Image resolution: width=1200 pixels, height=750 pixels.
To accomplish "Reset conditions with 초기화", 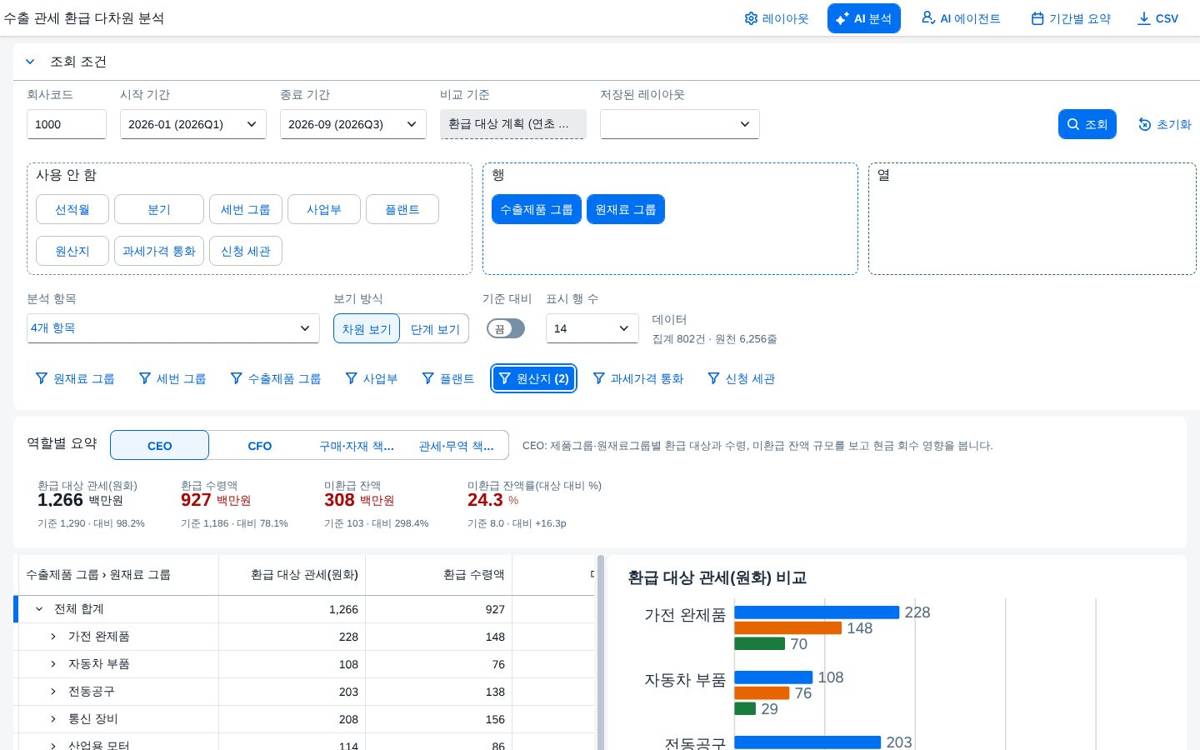I will click(1164, 124).
